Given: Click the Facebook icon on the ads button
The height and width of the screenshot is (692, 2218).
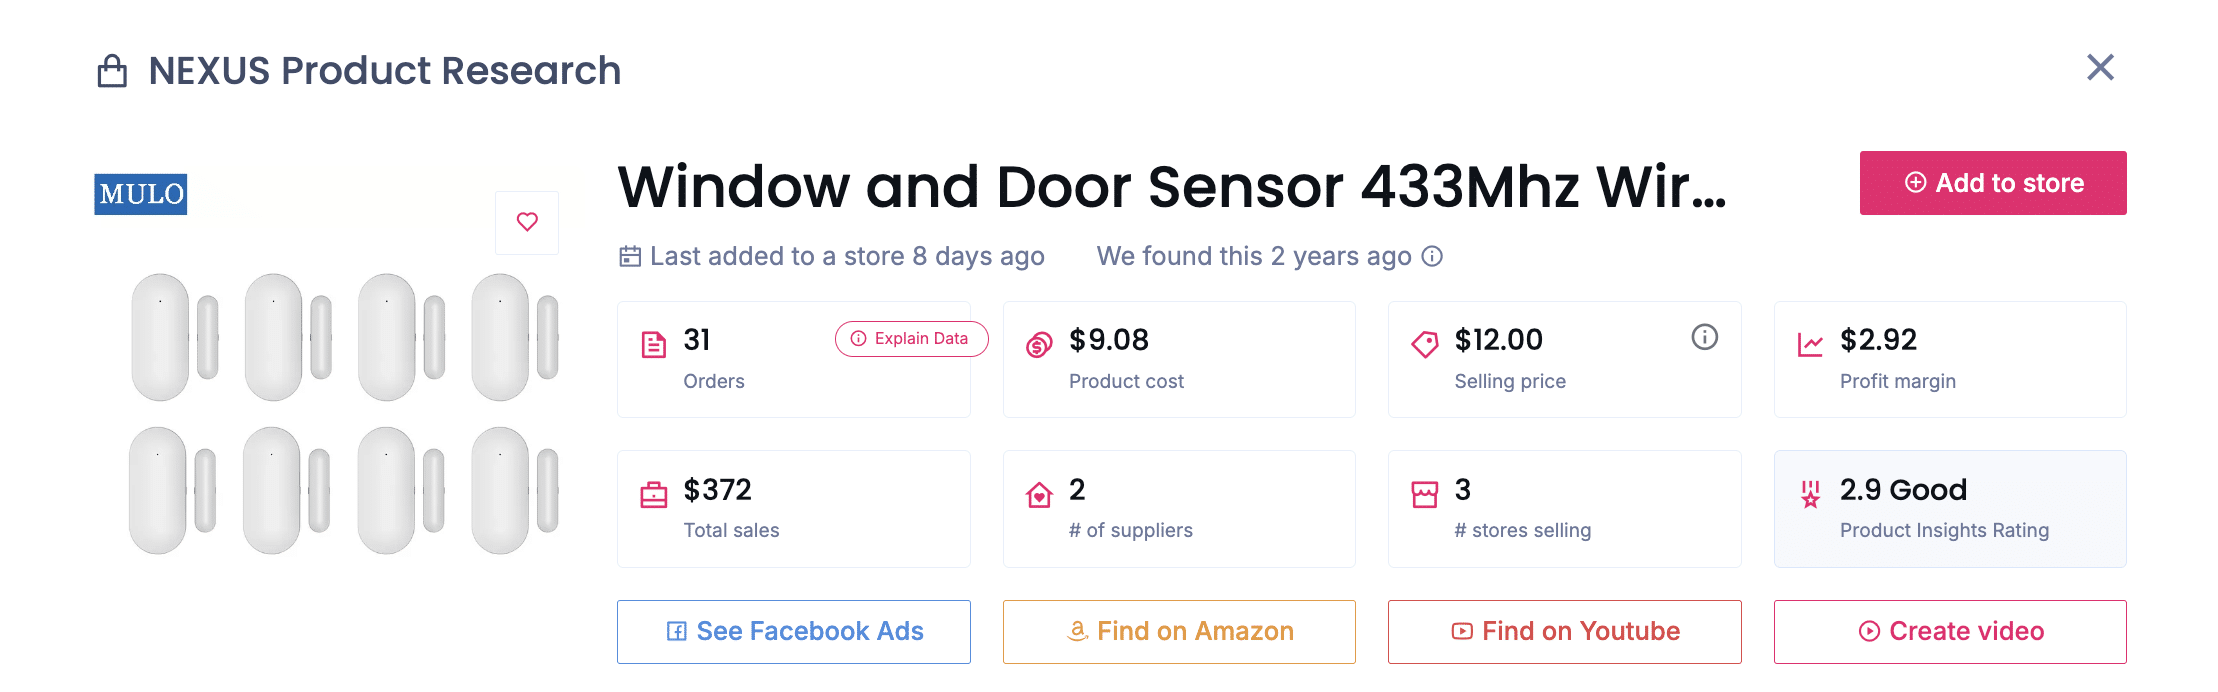Looking at the screenshot, I should pyautogui.click(x=676, y=631).
